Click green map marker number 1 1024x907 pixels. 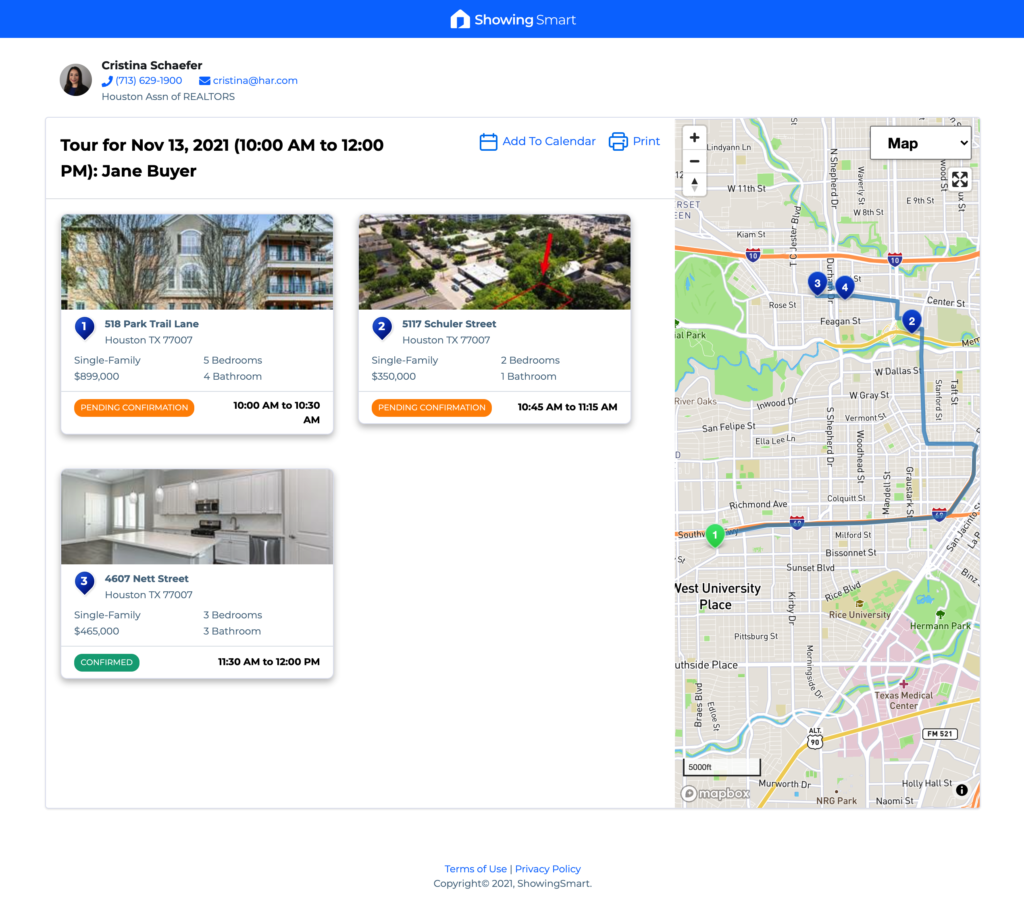(x=714, y=535)
